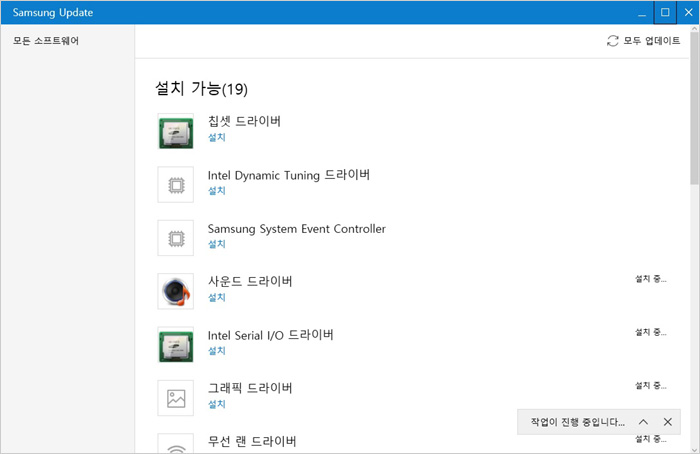Click the 무선 랜 드라이버 title

[252, 441]
